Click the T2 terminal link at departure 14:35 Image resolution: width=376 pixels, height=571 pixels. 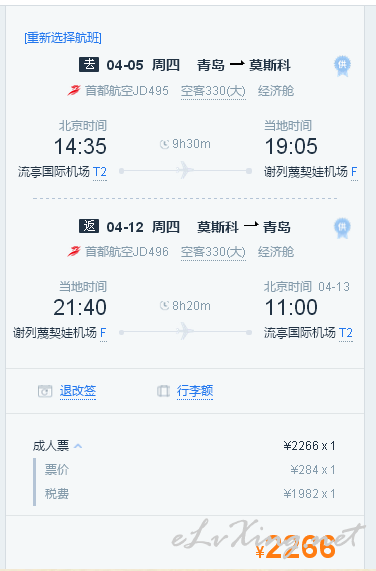tap(100, 172)
